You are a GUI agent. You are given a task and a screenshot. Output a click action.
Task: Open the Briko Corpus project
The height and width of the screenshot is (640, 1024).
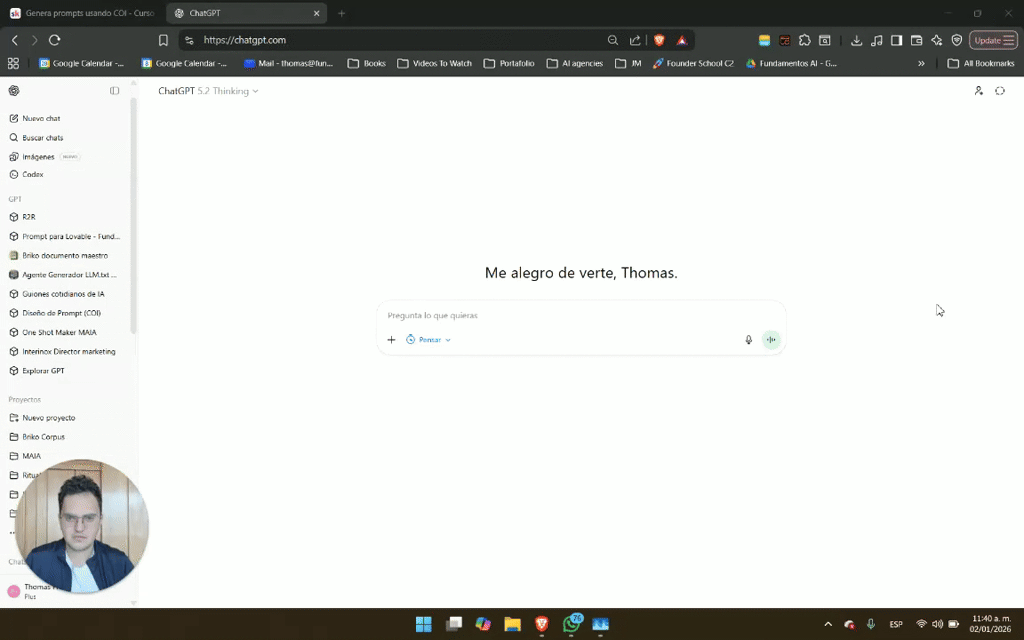(37, 437)
